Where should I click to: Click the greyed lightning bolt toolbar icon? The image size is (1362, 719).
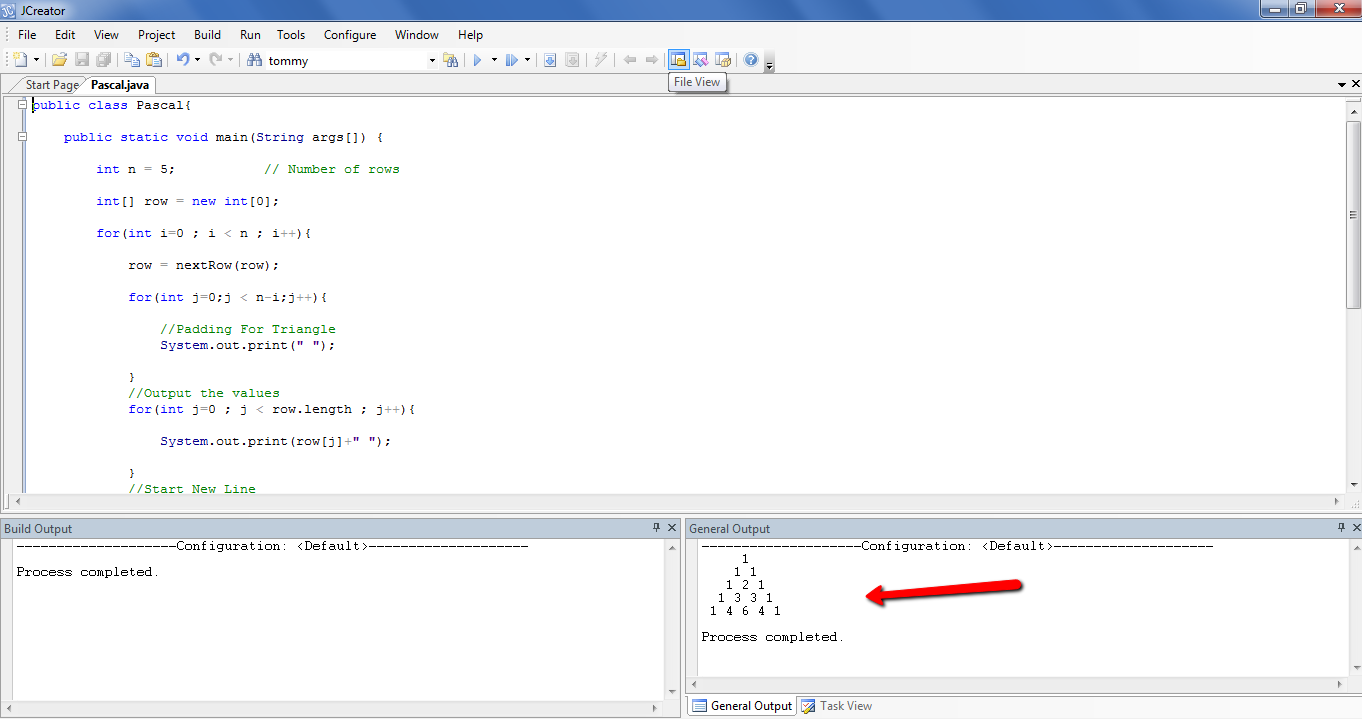600,60
